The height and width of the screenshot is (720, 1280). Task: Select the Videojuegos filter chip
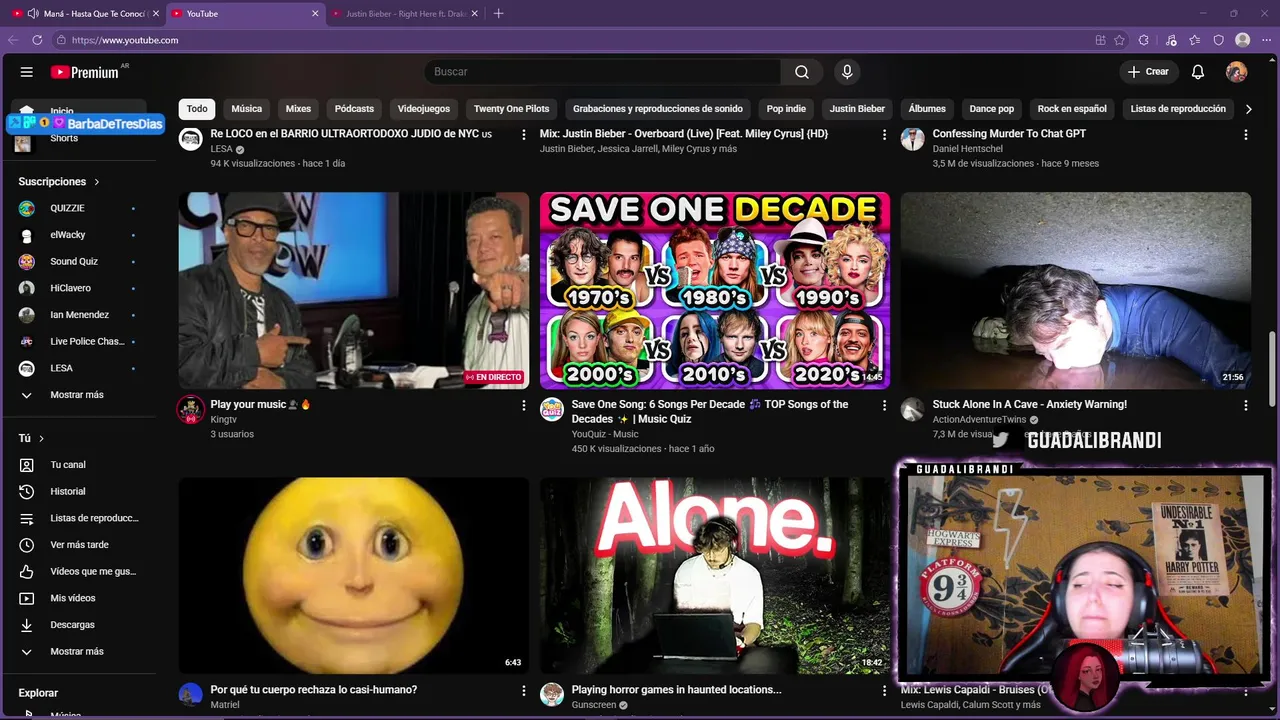coord(424,109)
